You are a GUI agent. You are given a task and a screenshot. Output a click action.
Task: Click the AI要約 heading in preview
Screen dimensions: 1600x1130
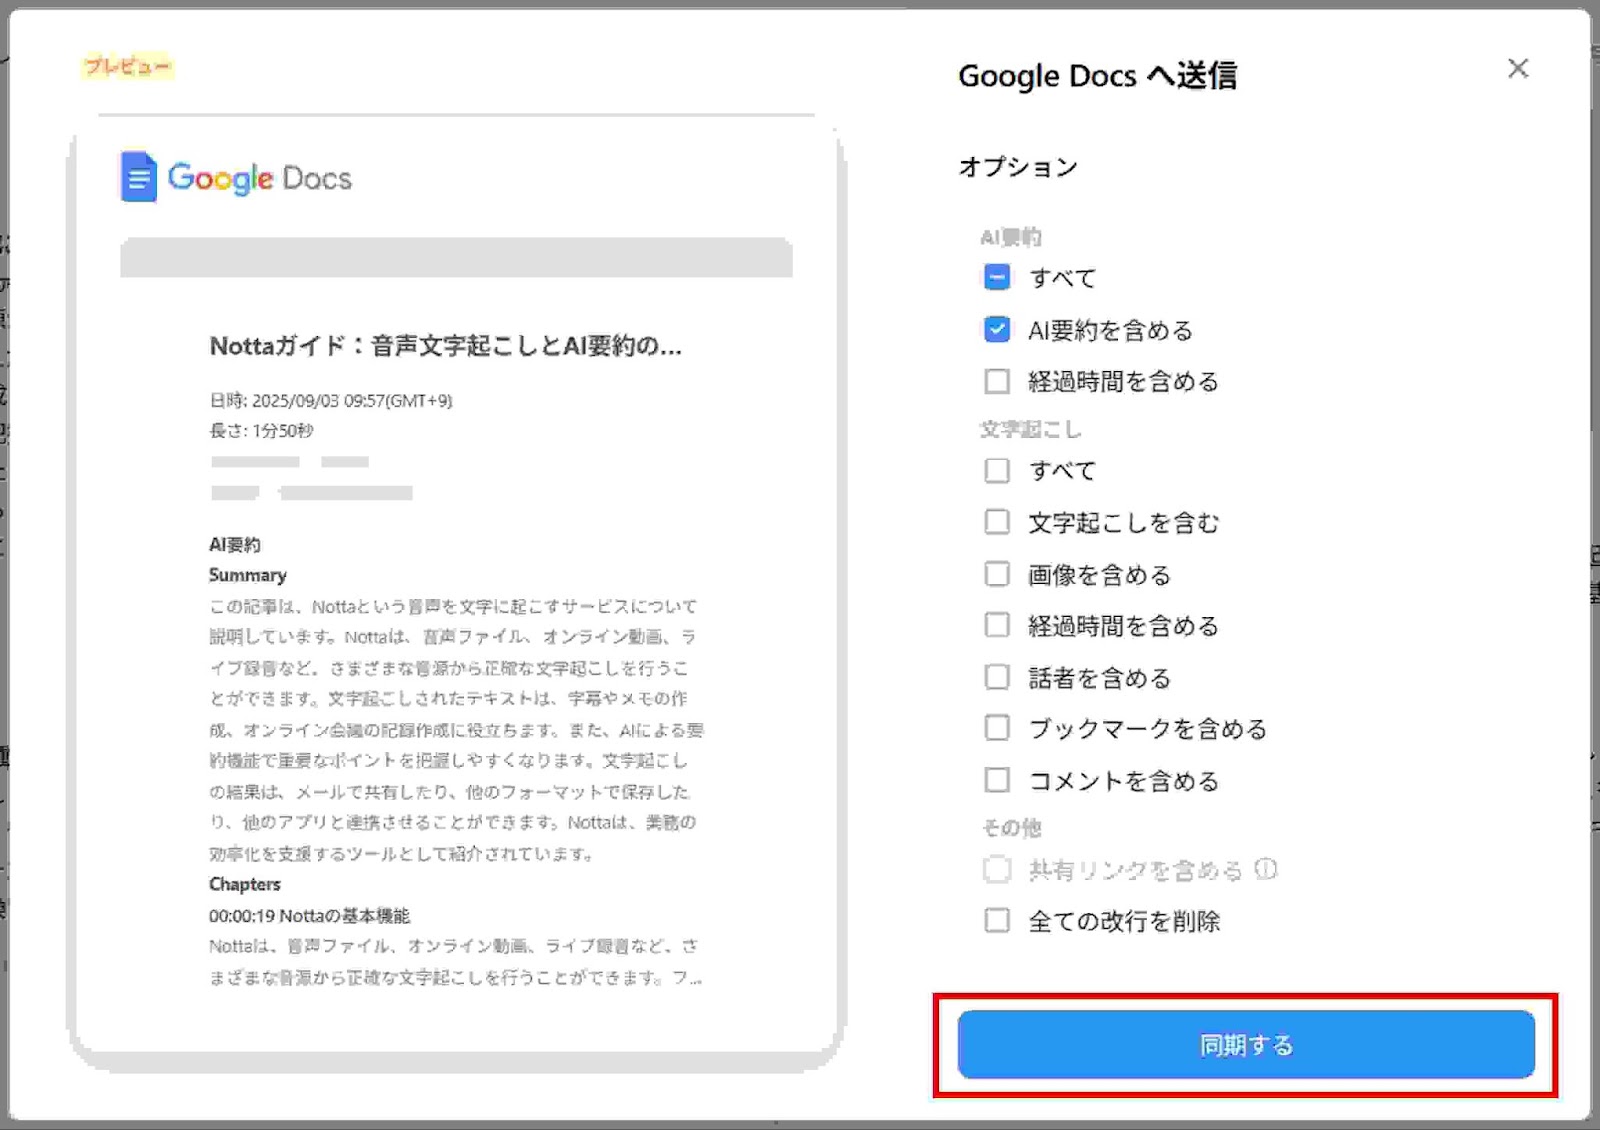click(235, 544)
